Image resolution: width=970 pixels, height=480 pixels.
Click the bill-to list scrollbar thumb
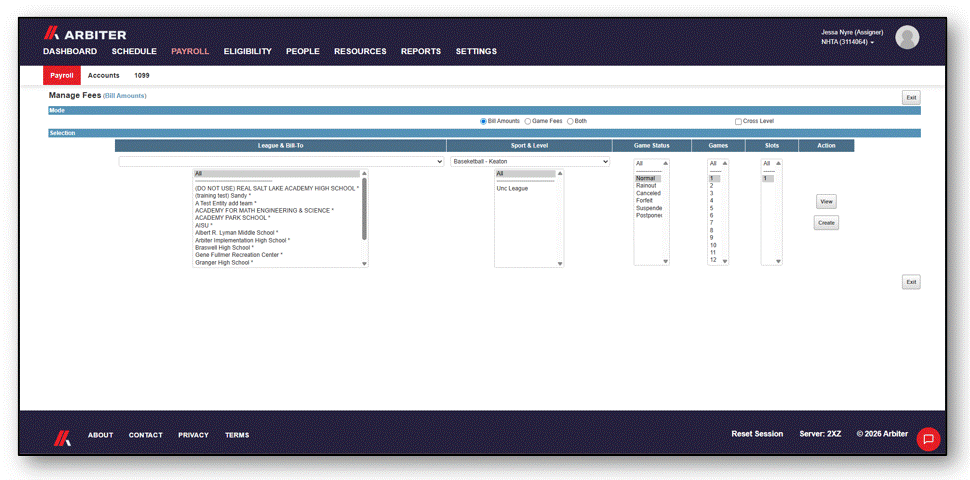[x=364, y=208]
